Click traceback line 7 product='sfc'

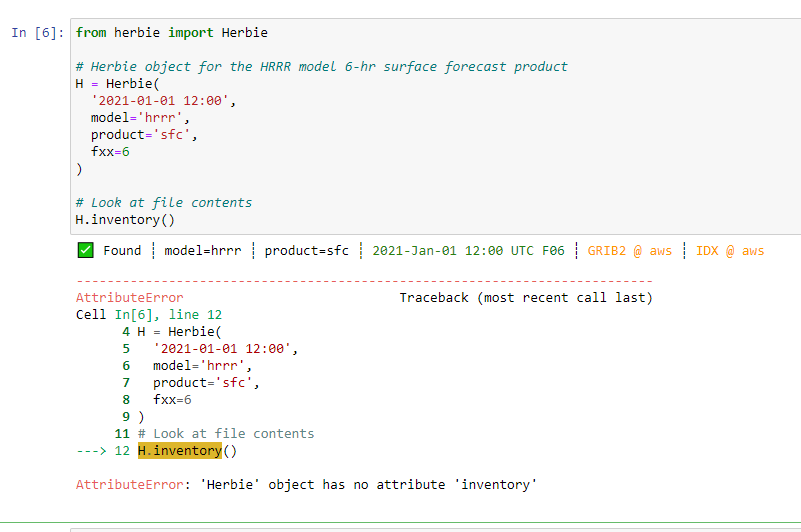coord(191,383)
